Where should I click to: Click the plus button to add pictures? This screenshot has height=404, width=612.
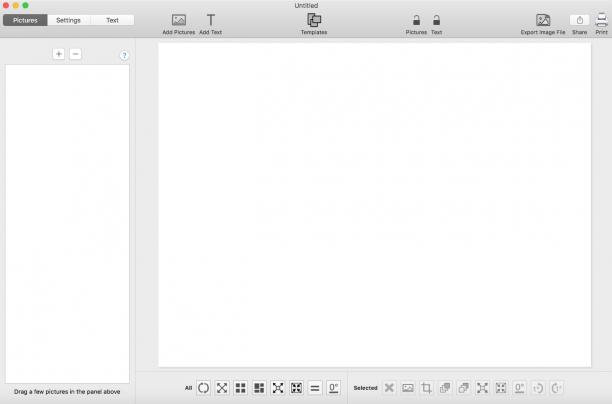point(59,54)
